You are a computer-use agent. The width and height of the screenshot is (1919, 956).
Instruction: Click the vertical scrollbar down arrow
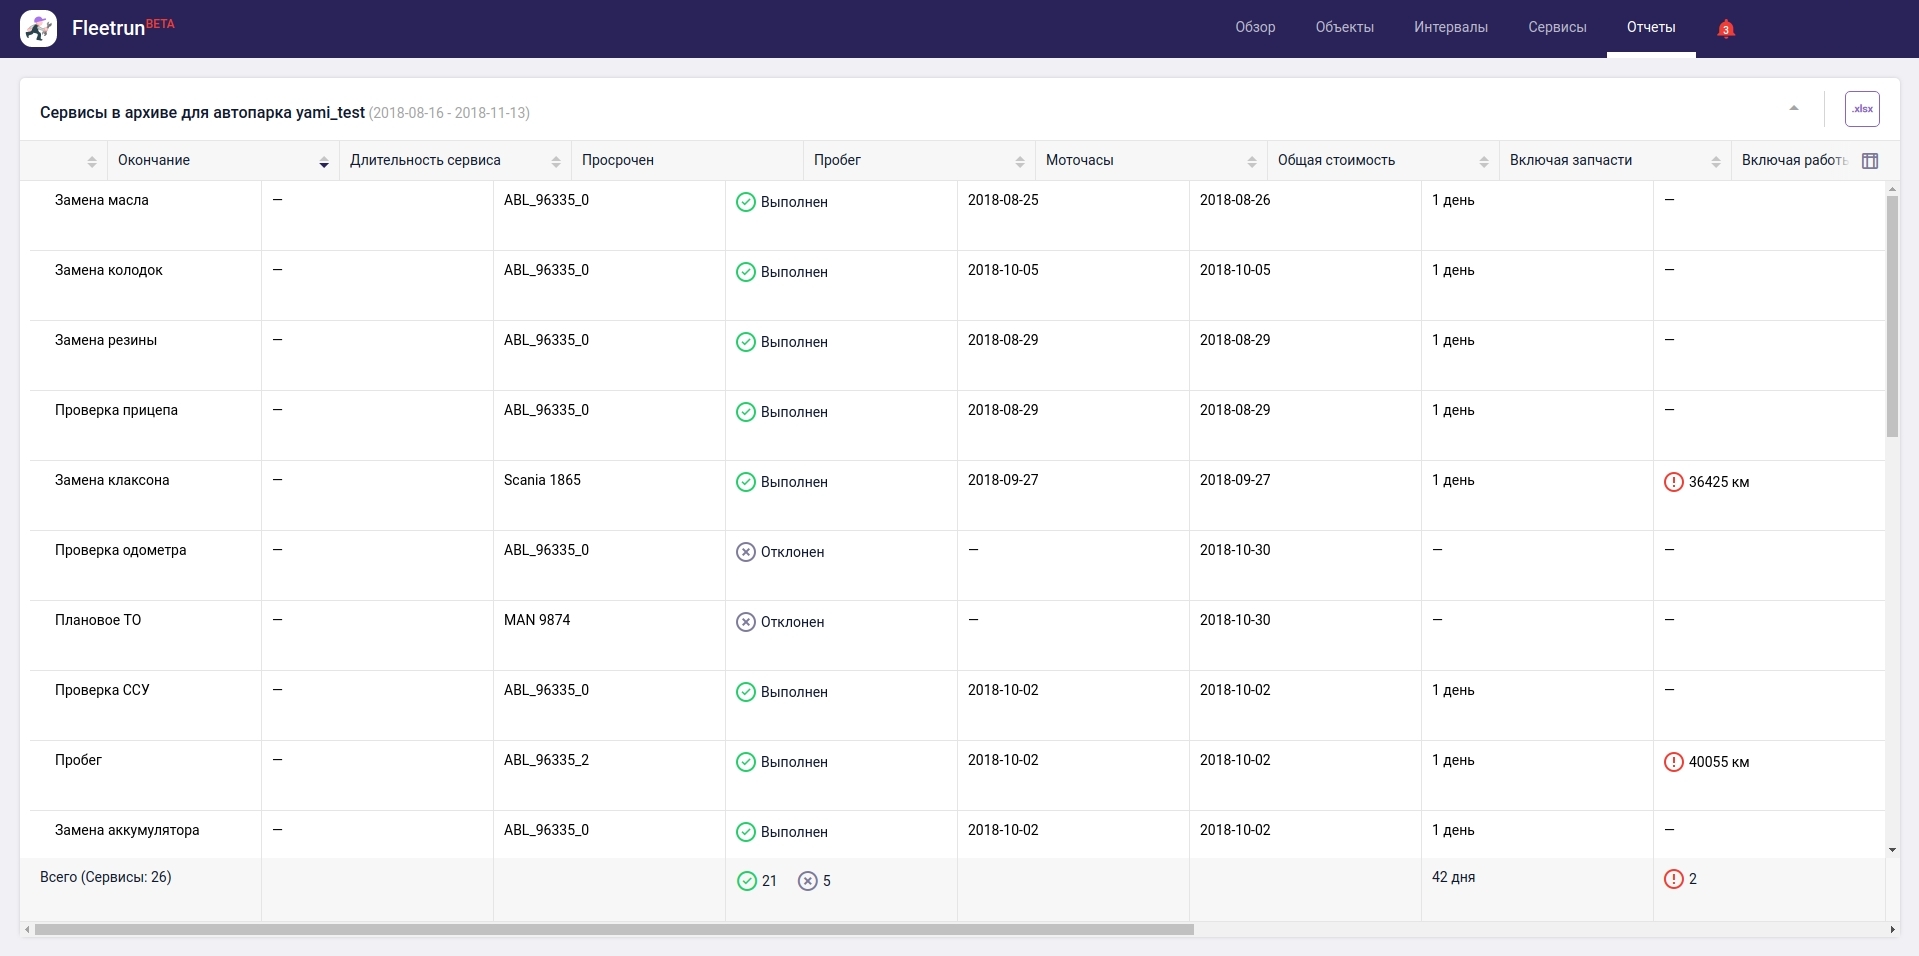(1892, 850)
